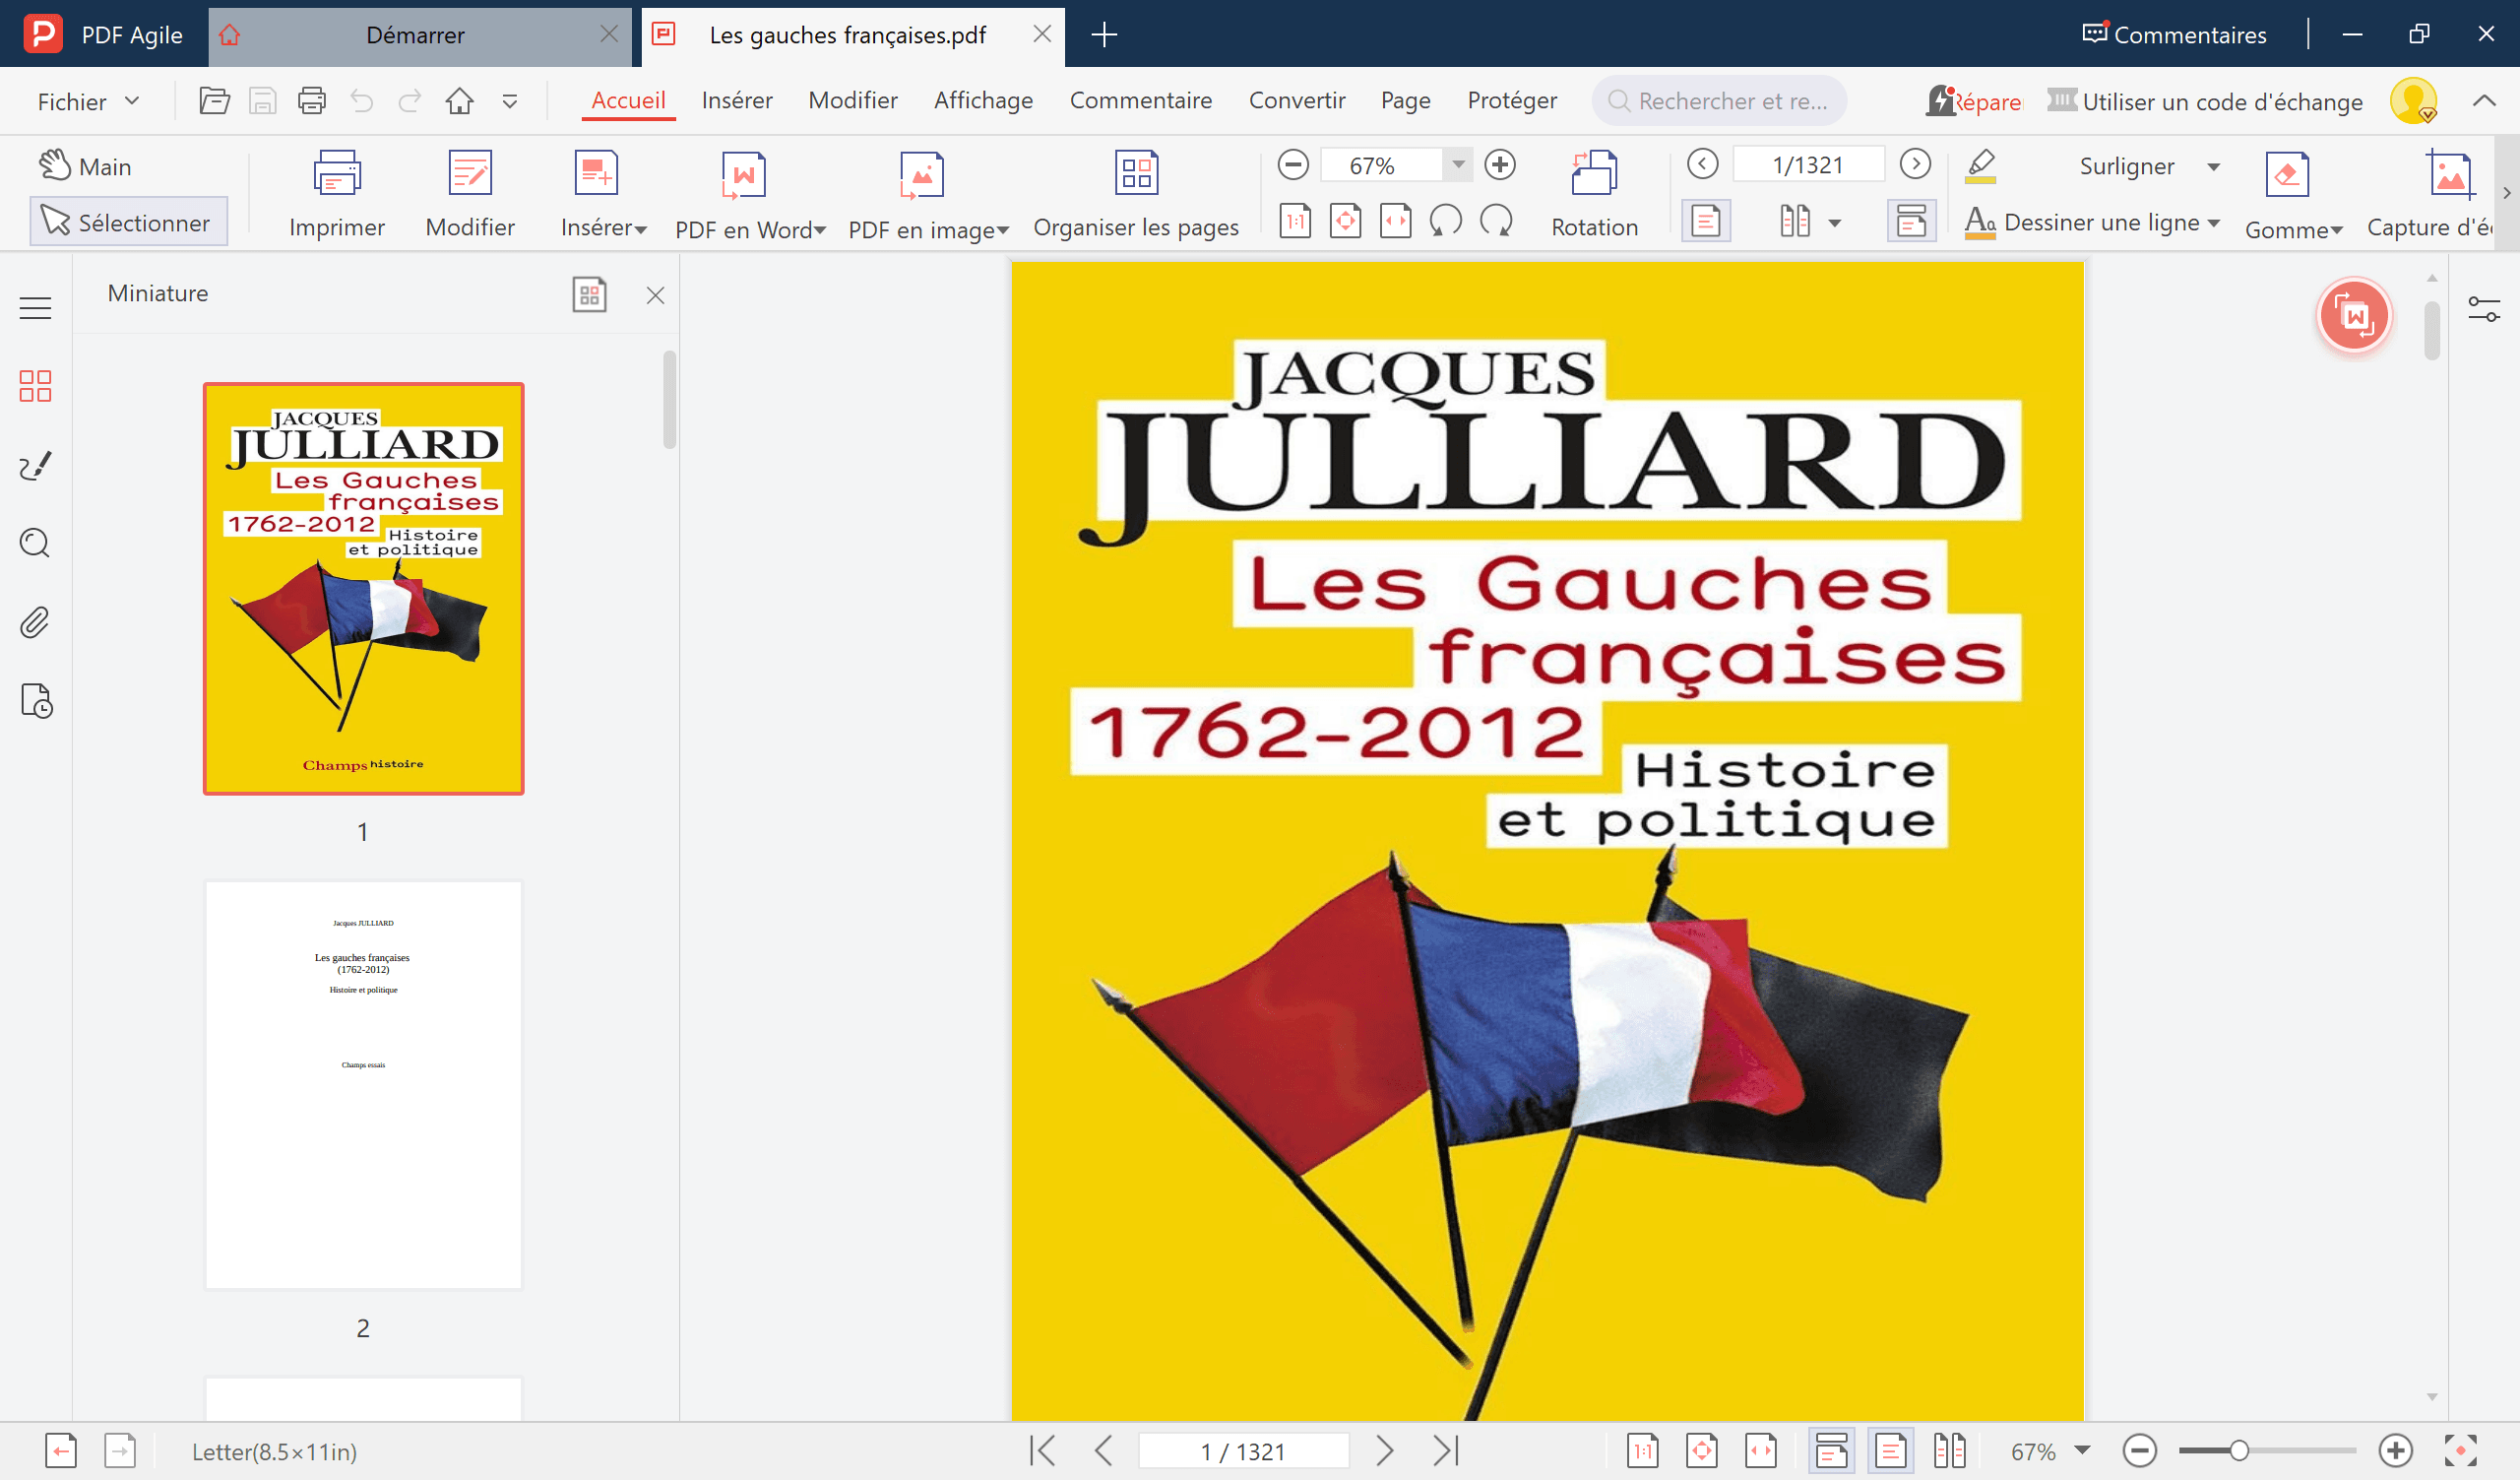Open a file with the folder icon
The height and width of the screenshot is (1480, 2520).
214,101
